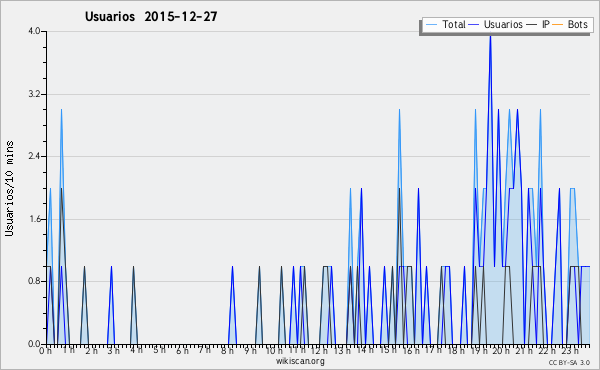This screenshot has width=600, height=370.
Task: Click the orange Bots line swatch
Action: [x=558, y=25]
